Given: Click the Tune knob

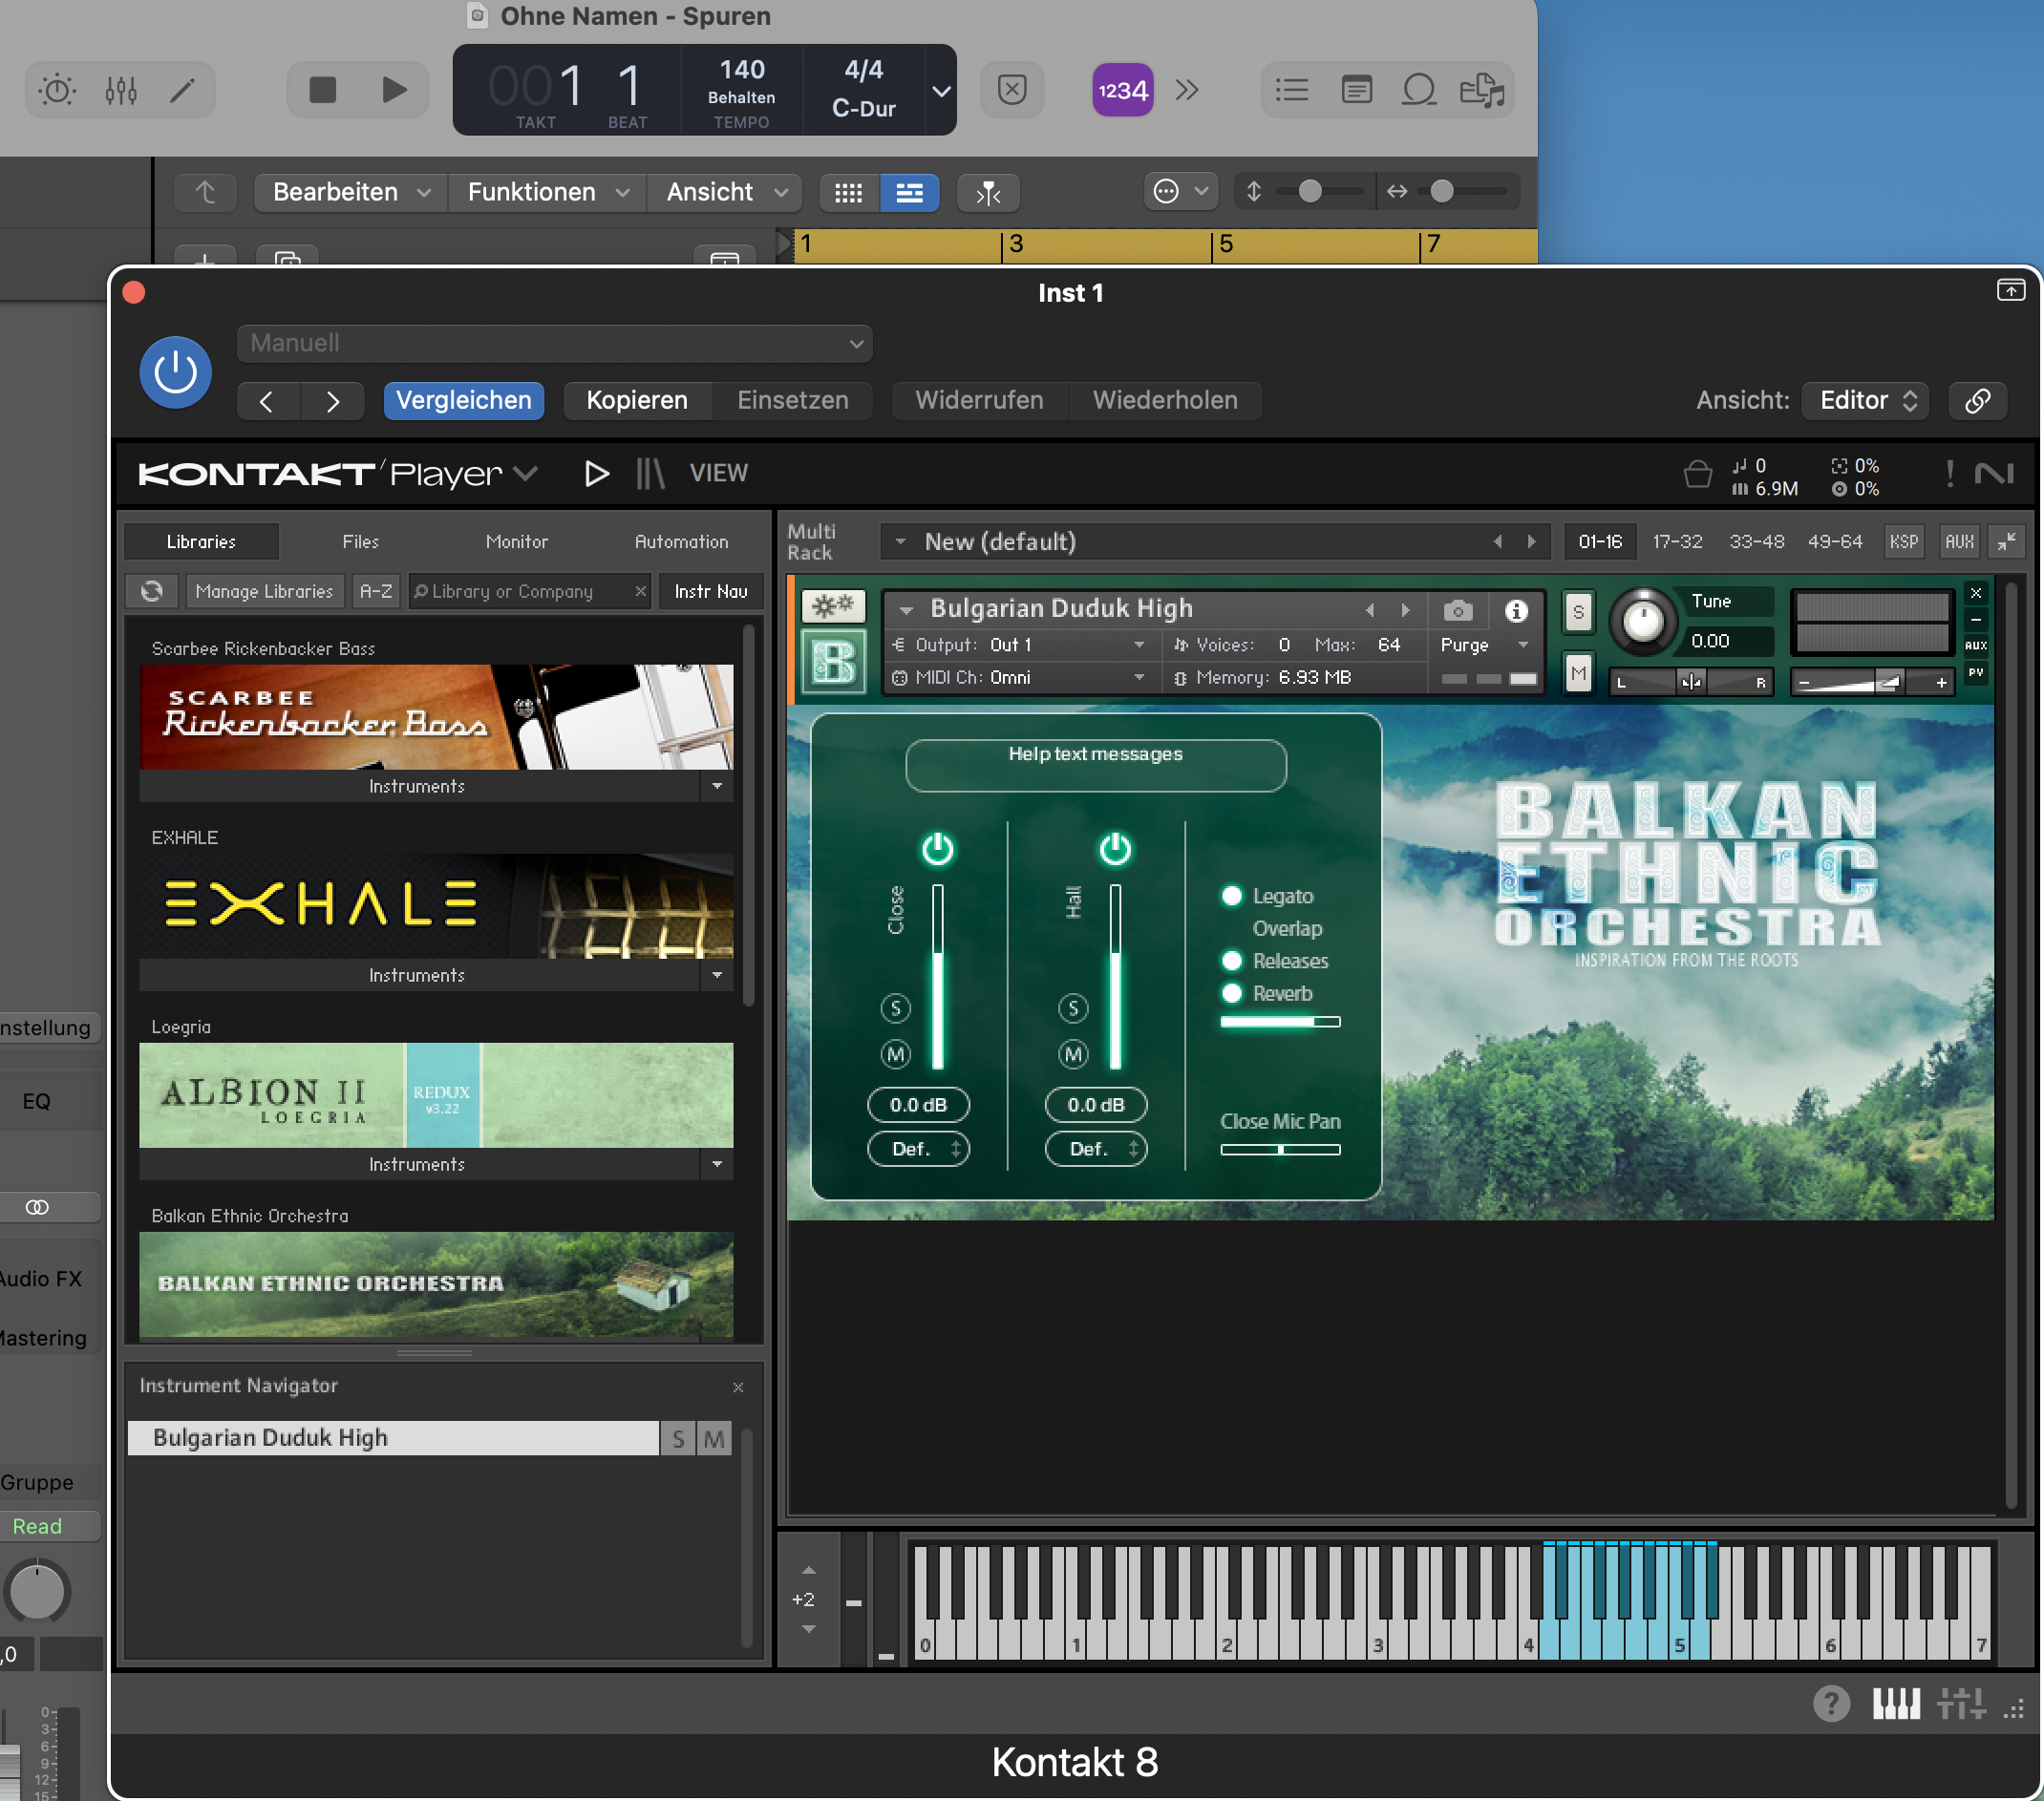Looking at the screenshot, I should [x=1643, y=621].
